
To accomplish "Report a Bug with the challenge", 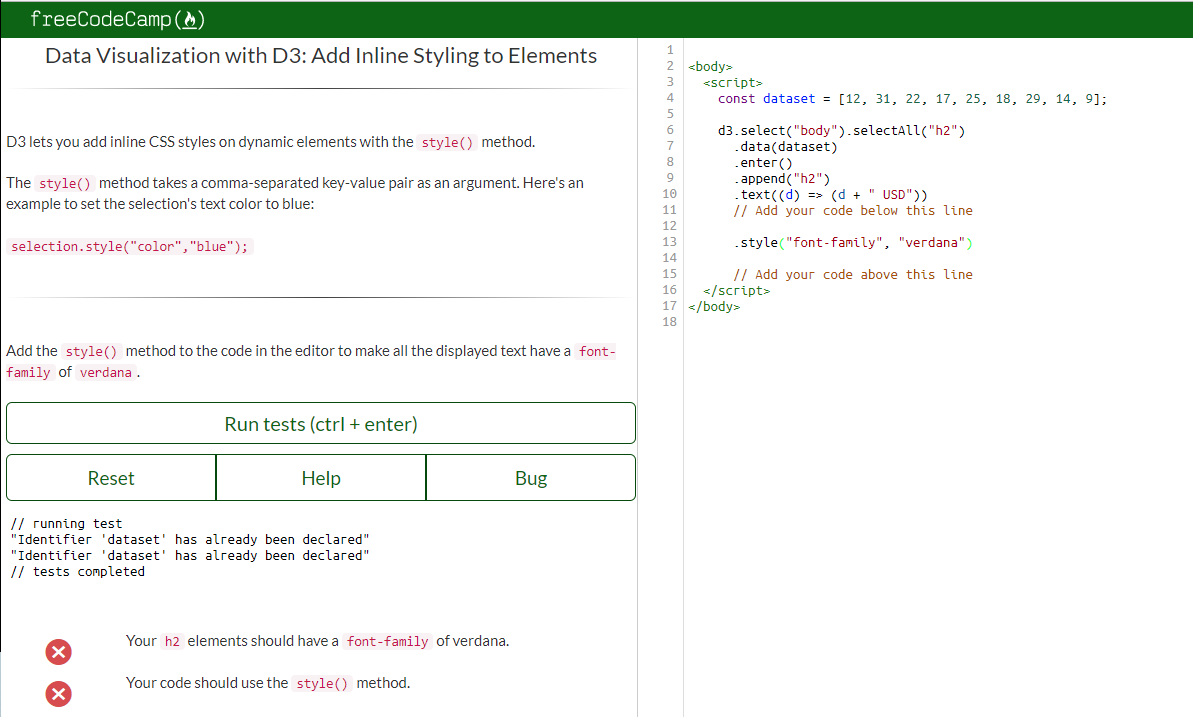I will (530, 477).
